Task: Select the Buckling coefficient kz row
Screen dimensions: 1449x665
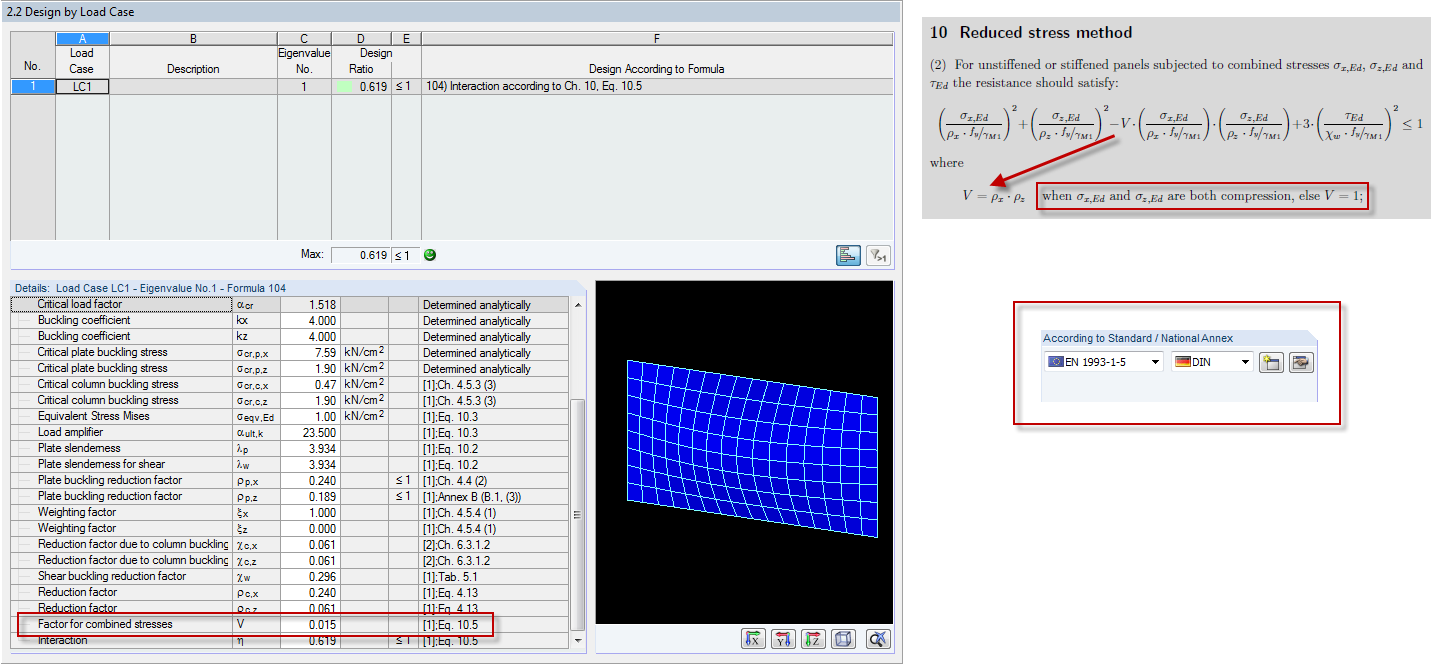Action: [290, 337]
